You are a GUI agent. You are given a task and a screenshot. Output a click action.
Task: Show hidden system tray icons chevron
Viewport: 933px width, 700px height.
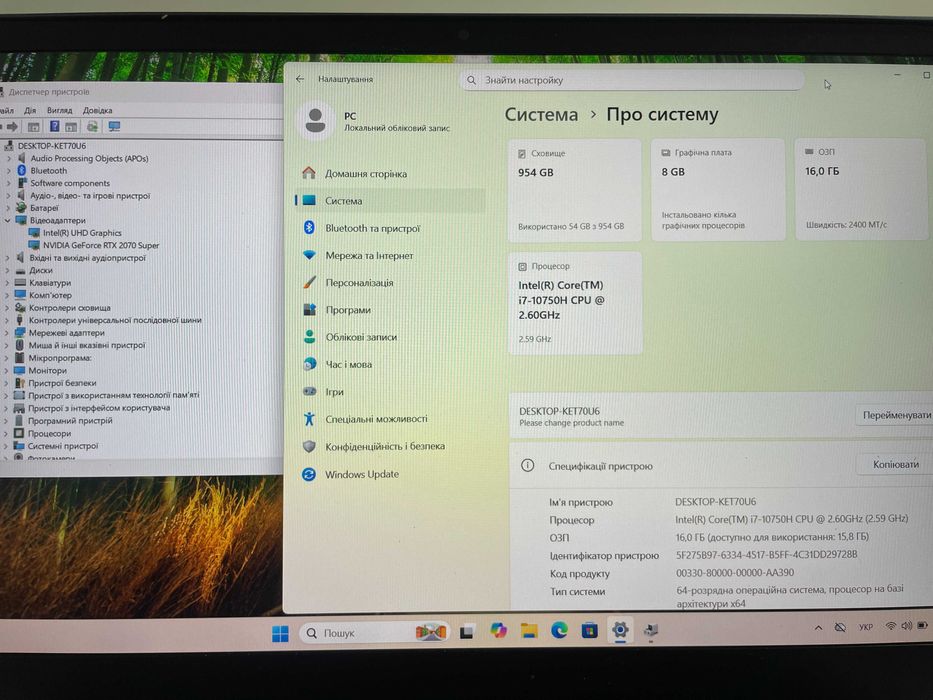coord(818,627)
